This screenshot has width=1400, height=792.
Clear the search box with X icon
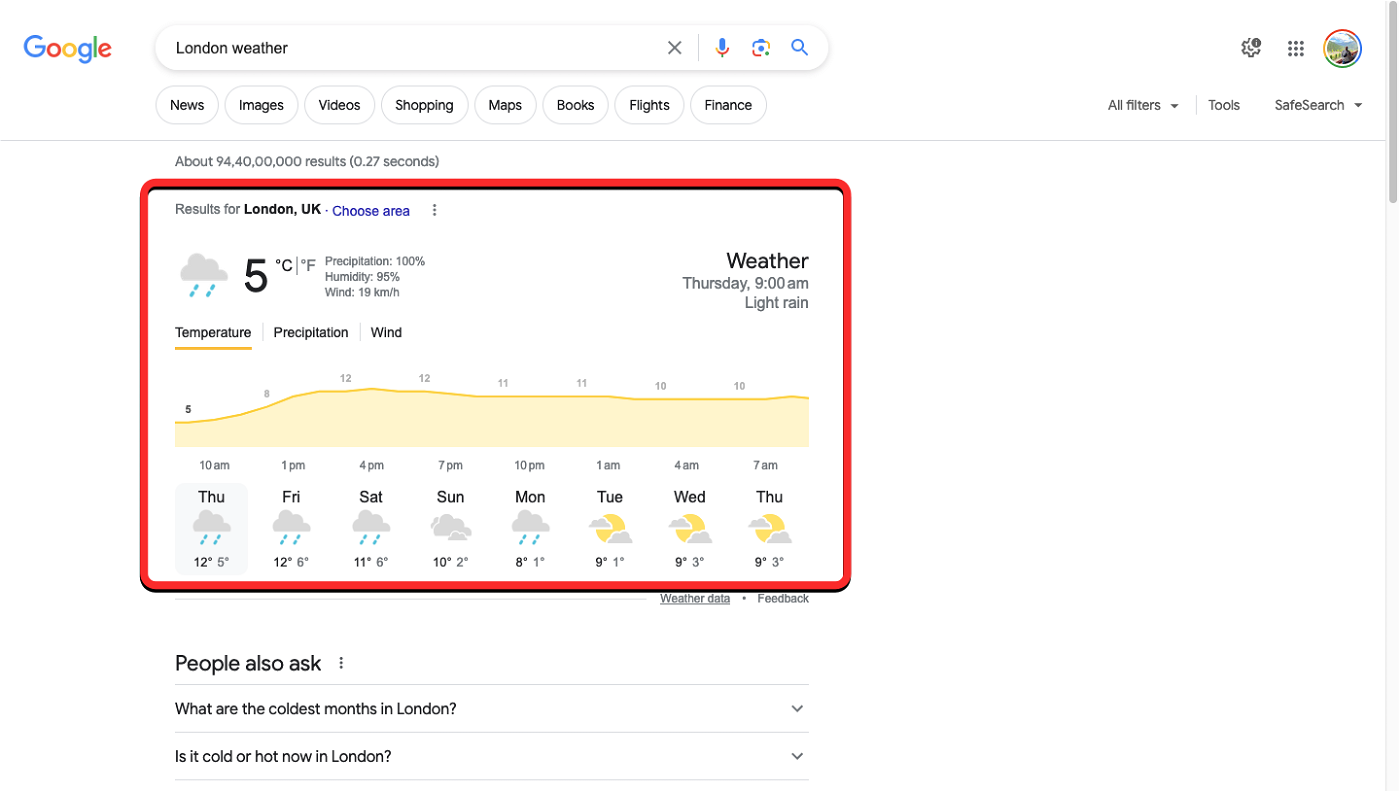coord(675,48)
